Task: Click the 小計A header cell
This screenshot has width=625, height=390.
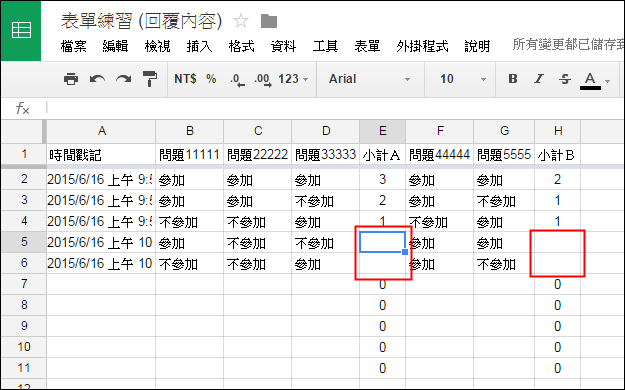Action: [383, 154]
